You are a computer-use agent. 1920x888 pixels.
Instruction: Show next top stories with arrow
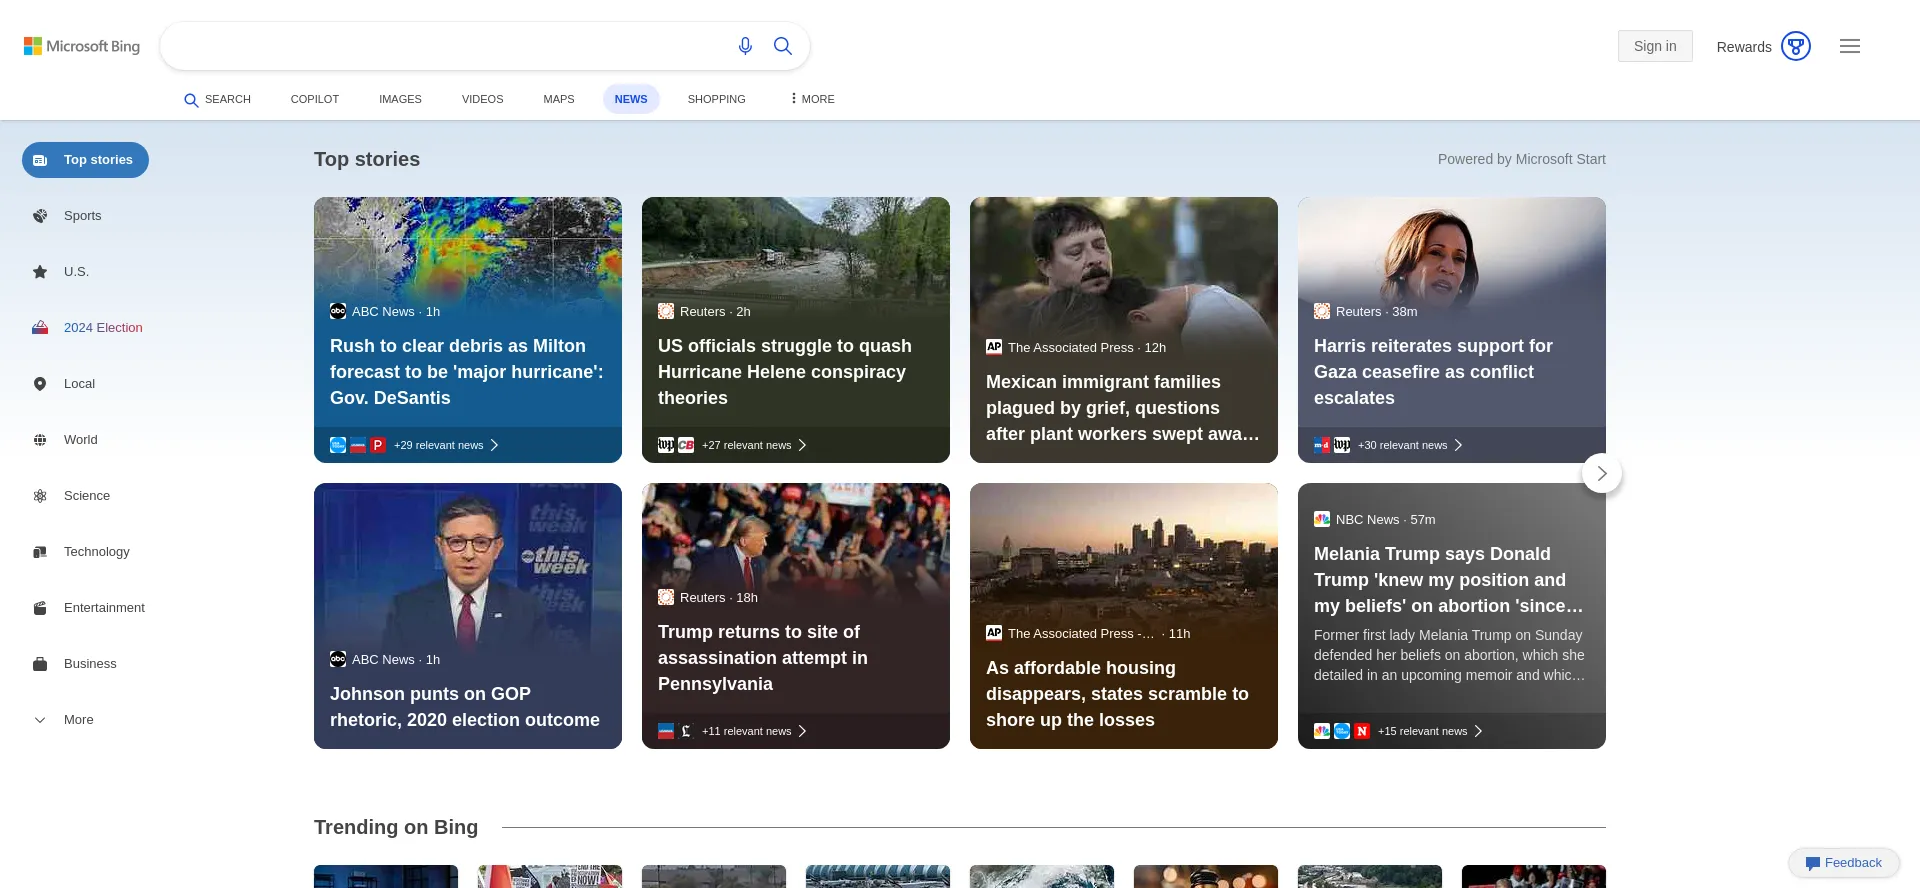(x=1602, y=473)
